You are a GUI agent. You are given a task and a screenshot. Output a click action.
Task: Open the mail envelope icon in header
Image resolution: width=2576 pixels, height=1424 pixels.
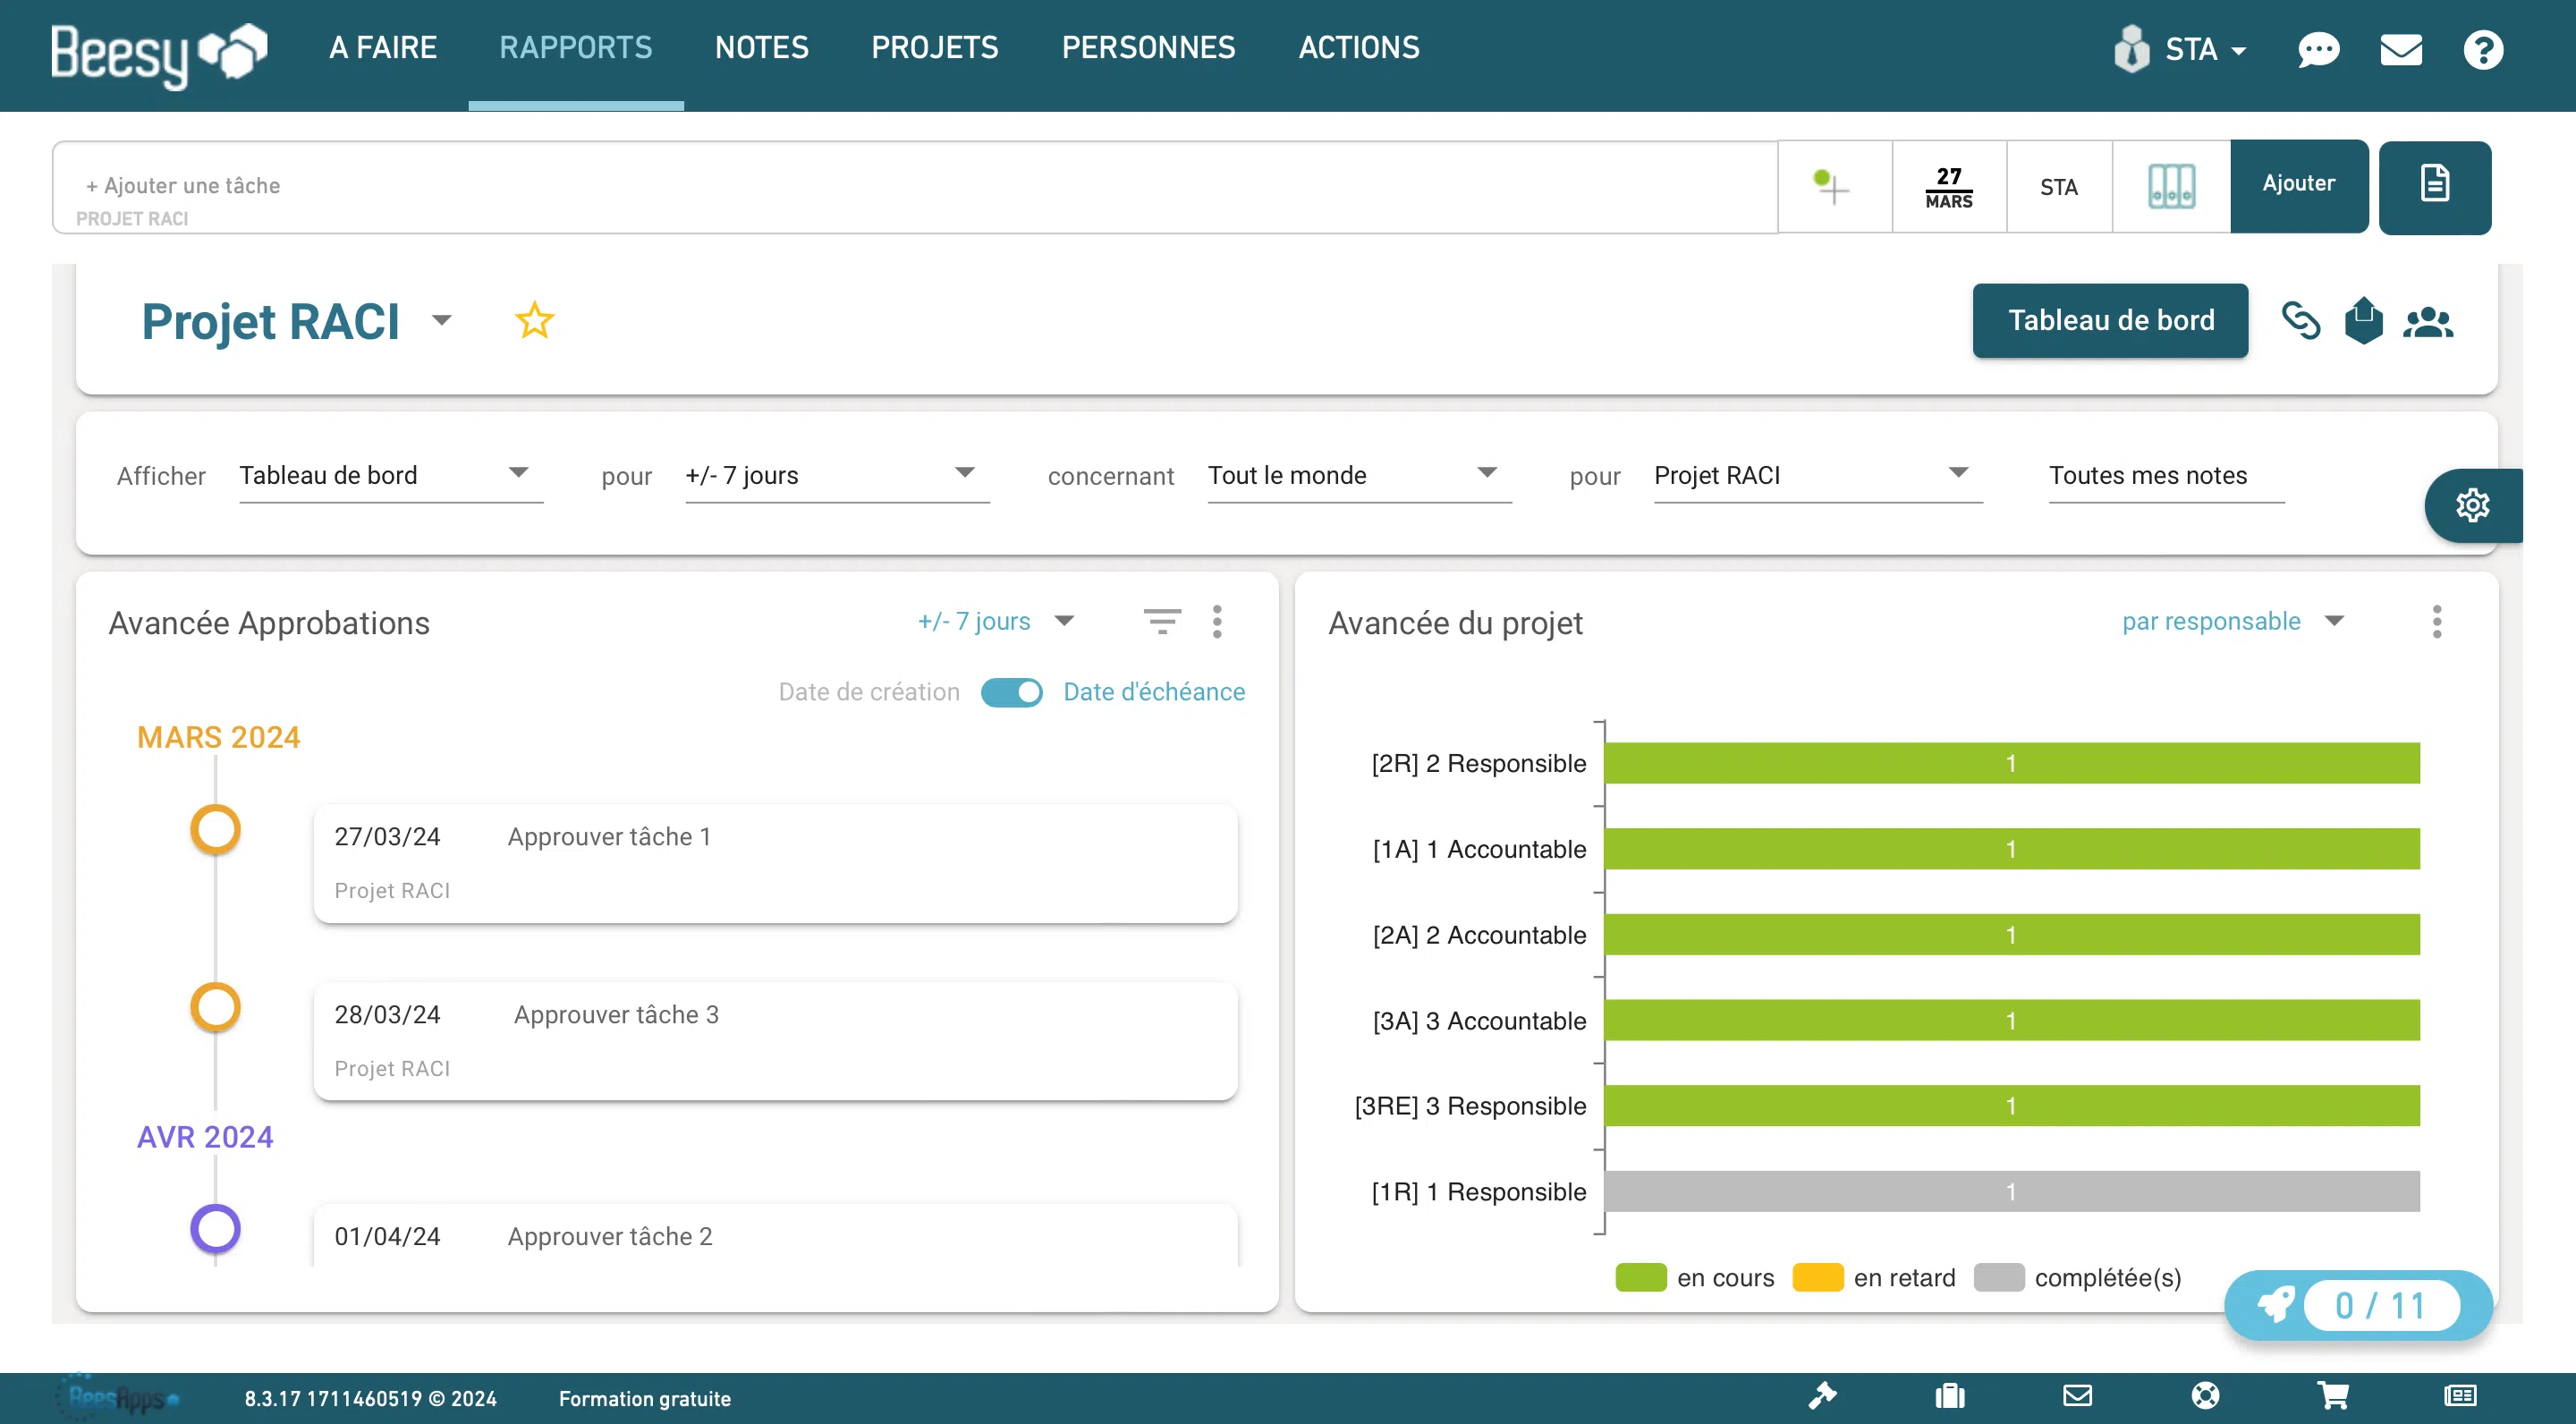pos(2400,49)
